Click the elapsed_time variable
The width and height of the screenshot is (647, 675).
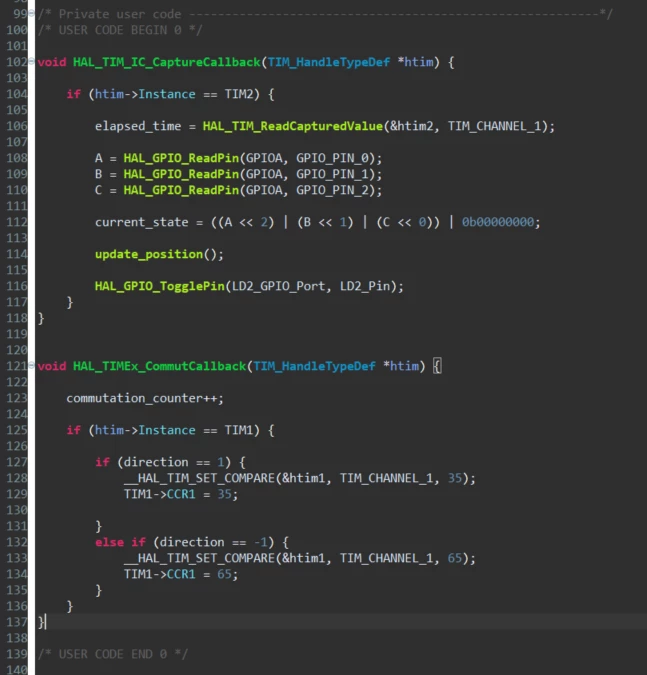pyautogui.click(x=138, y=126)
